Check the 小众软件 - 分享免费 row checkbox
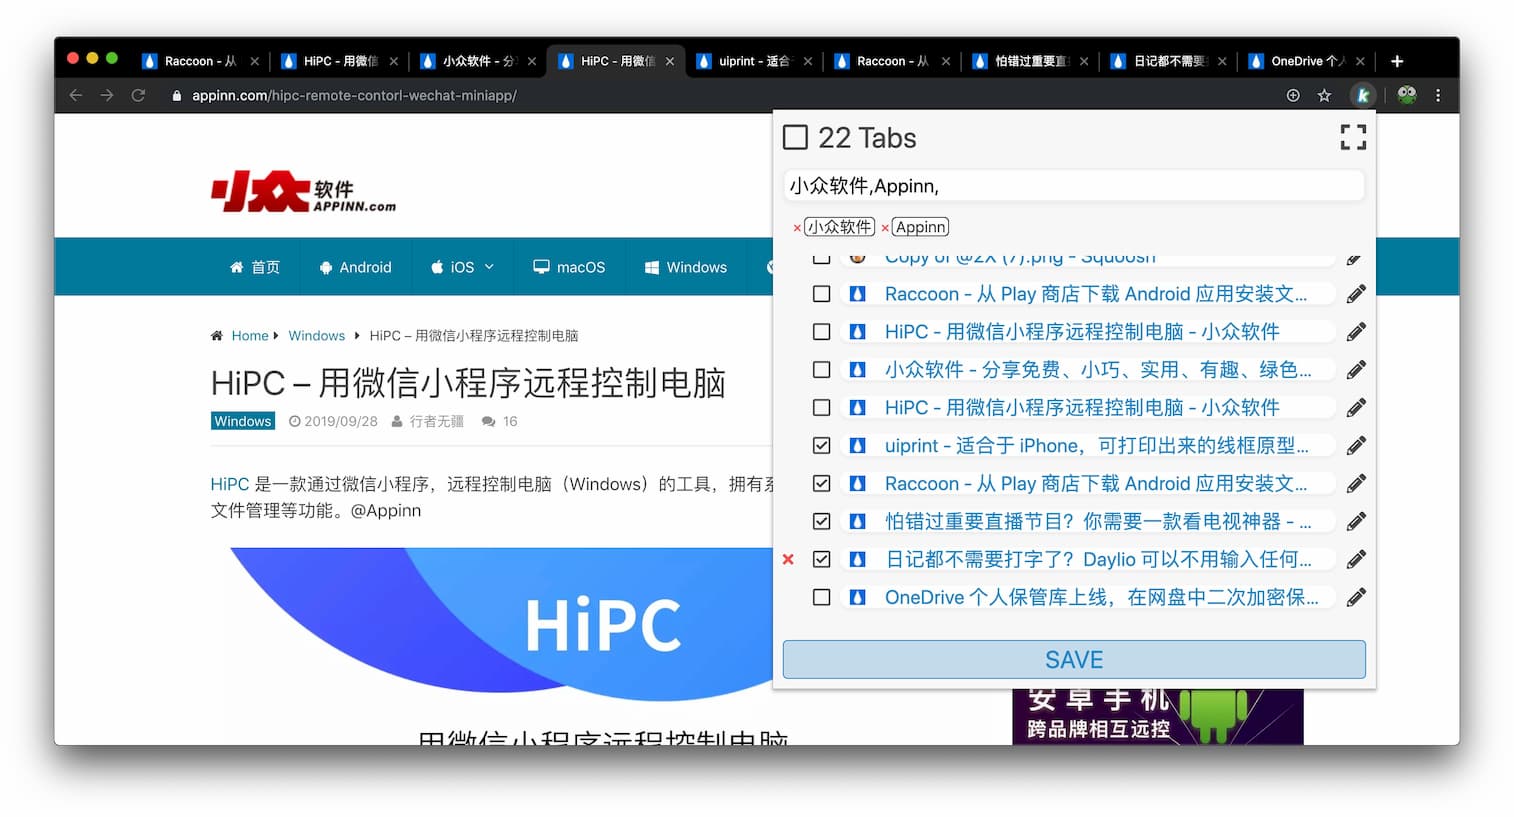Image resolution: width=1514 pixels, height=817 pixels. point(821,369)
